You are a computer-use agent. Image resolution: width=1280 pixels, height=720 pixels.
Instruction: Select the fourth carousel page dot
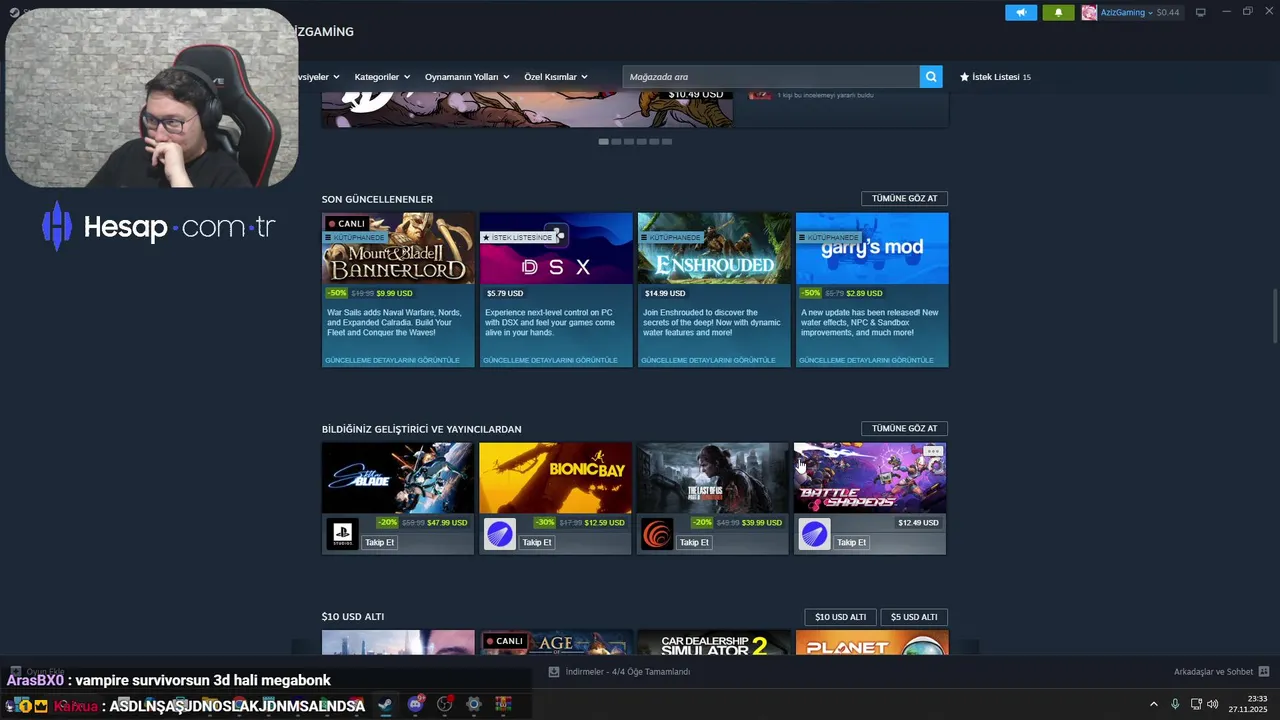tap(642, 142)
